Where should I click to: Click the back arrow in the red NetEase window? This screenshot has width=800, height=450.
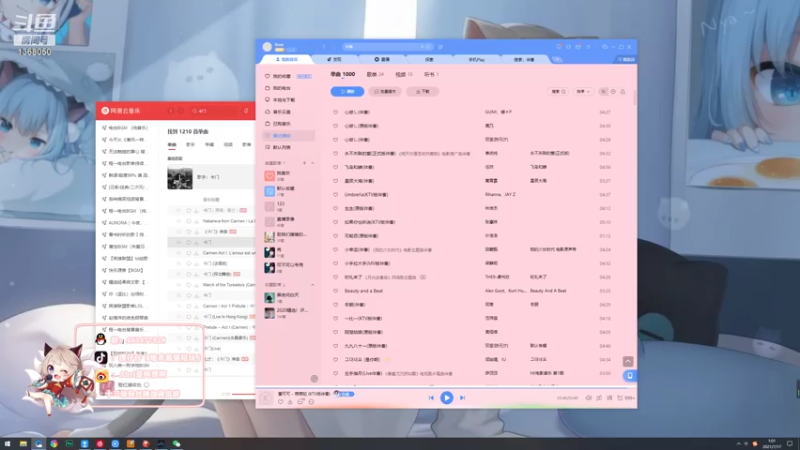[x=171, y=111]
